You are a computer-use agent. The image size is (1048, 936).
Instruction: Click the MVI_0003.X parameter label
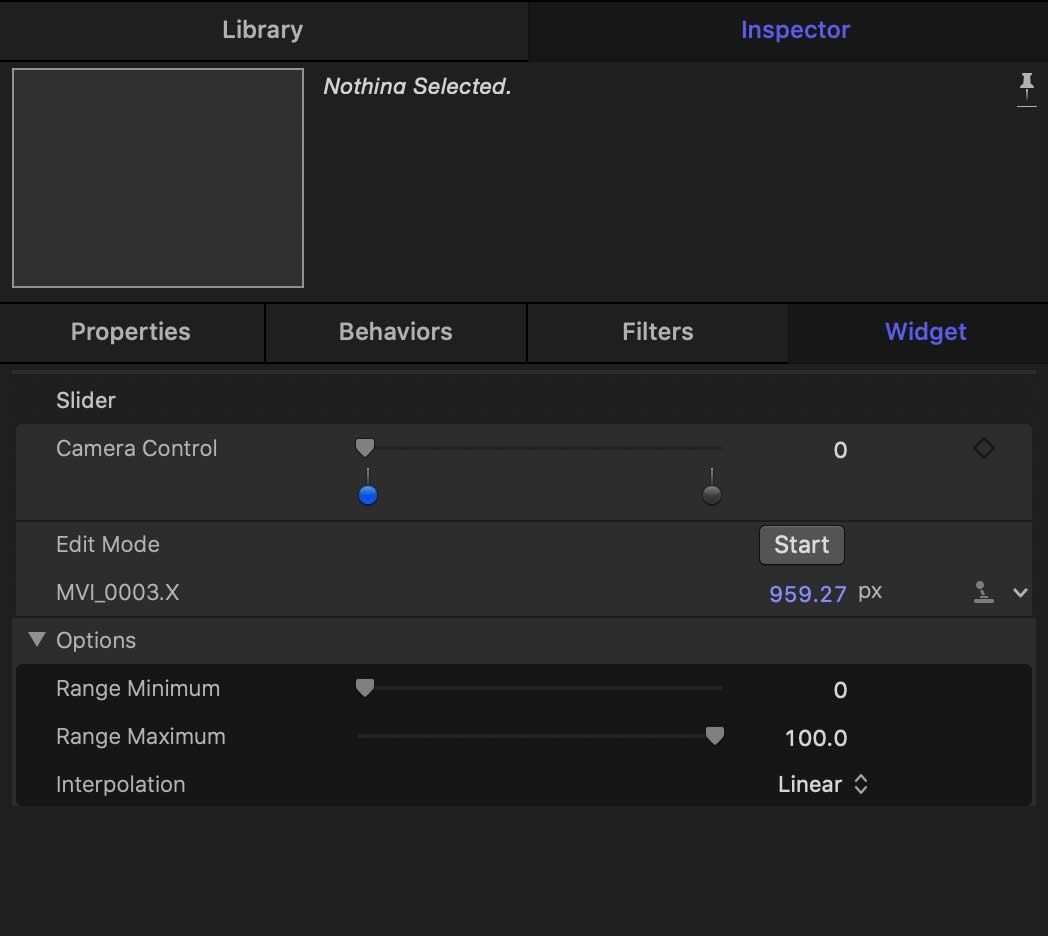(x=118, y=592)
